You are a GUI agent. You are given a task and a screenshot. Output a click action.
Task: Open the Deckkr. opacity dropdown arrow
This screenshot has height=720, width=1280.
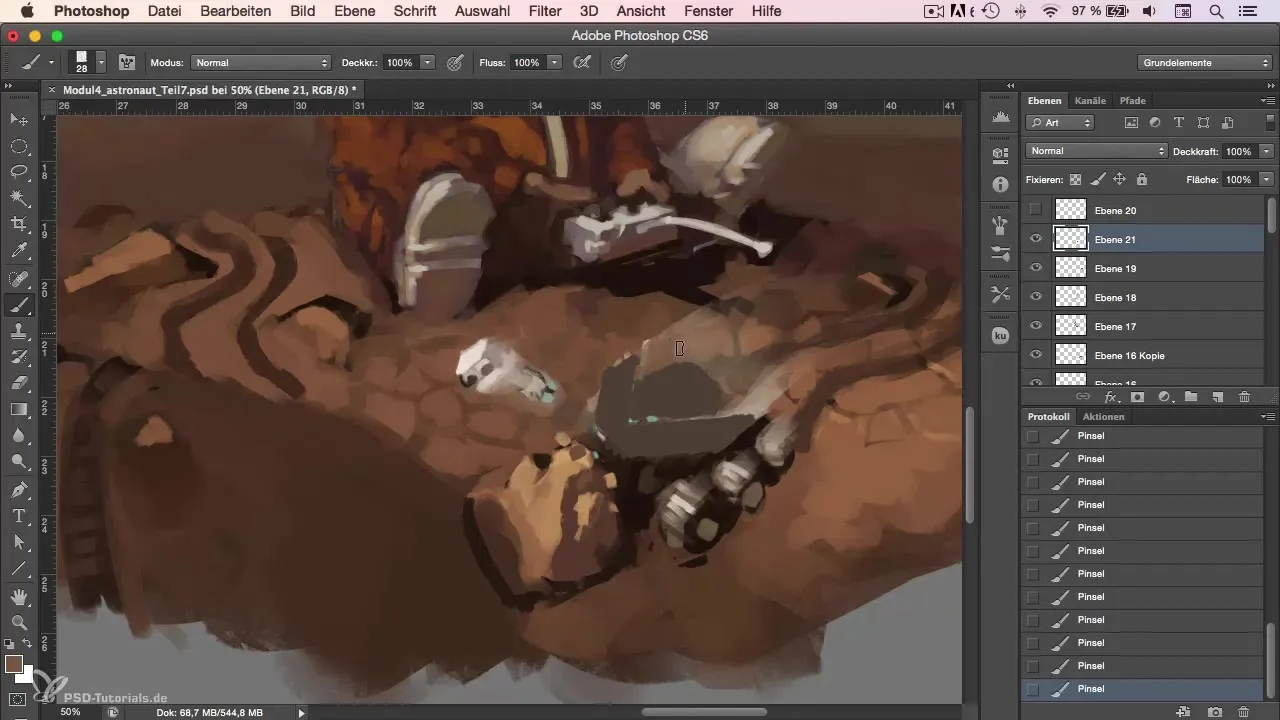coord(428,62)
